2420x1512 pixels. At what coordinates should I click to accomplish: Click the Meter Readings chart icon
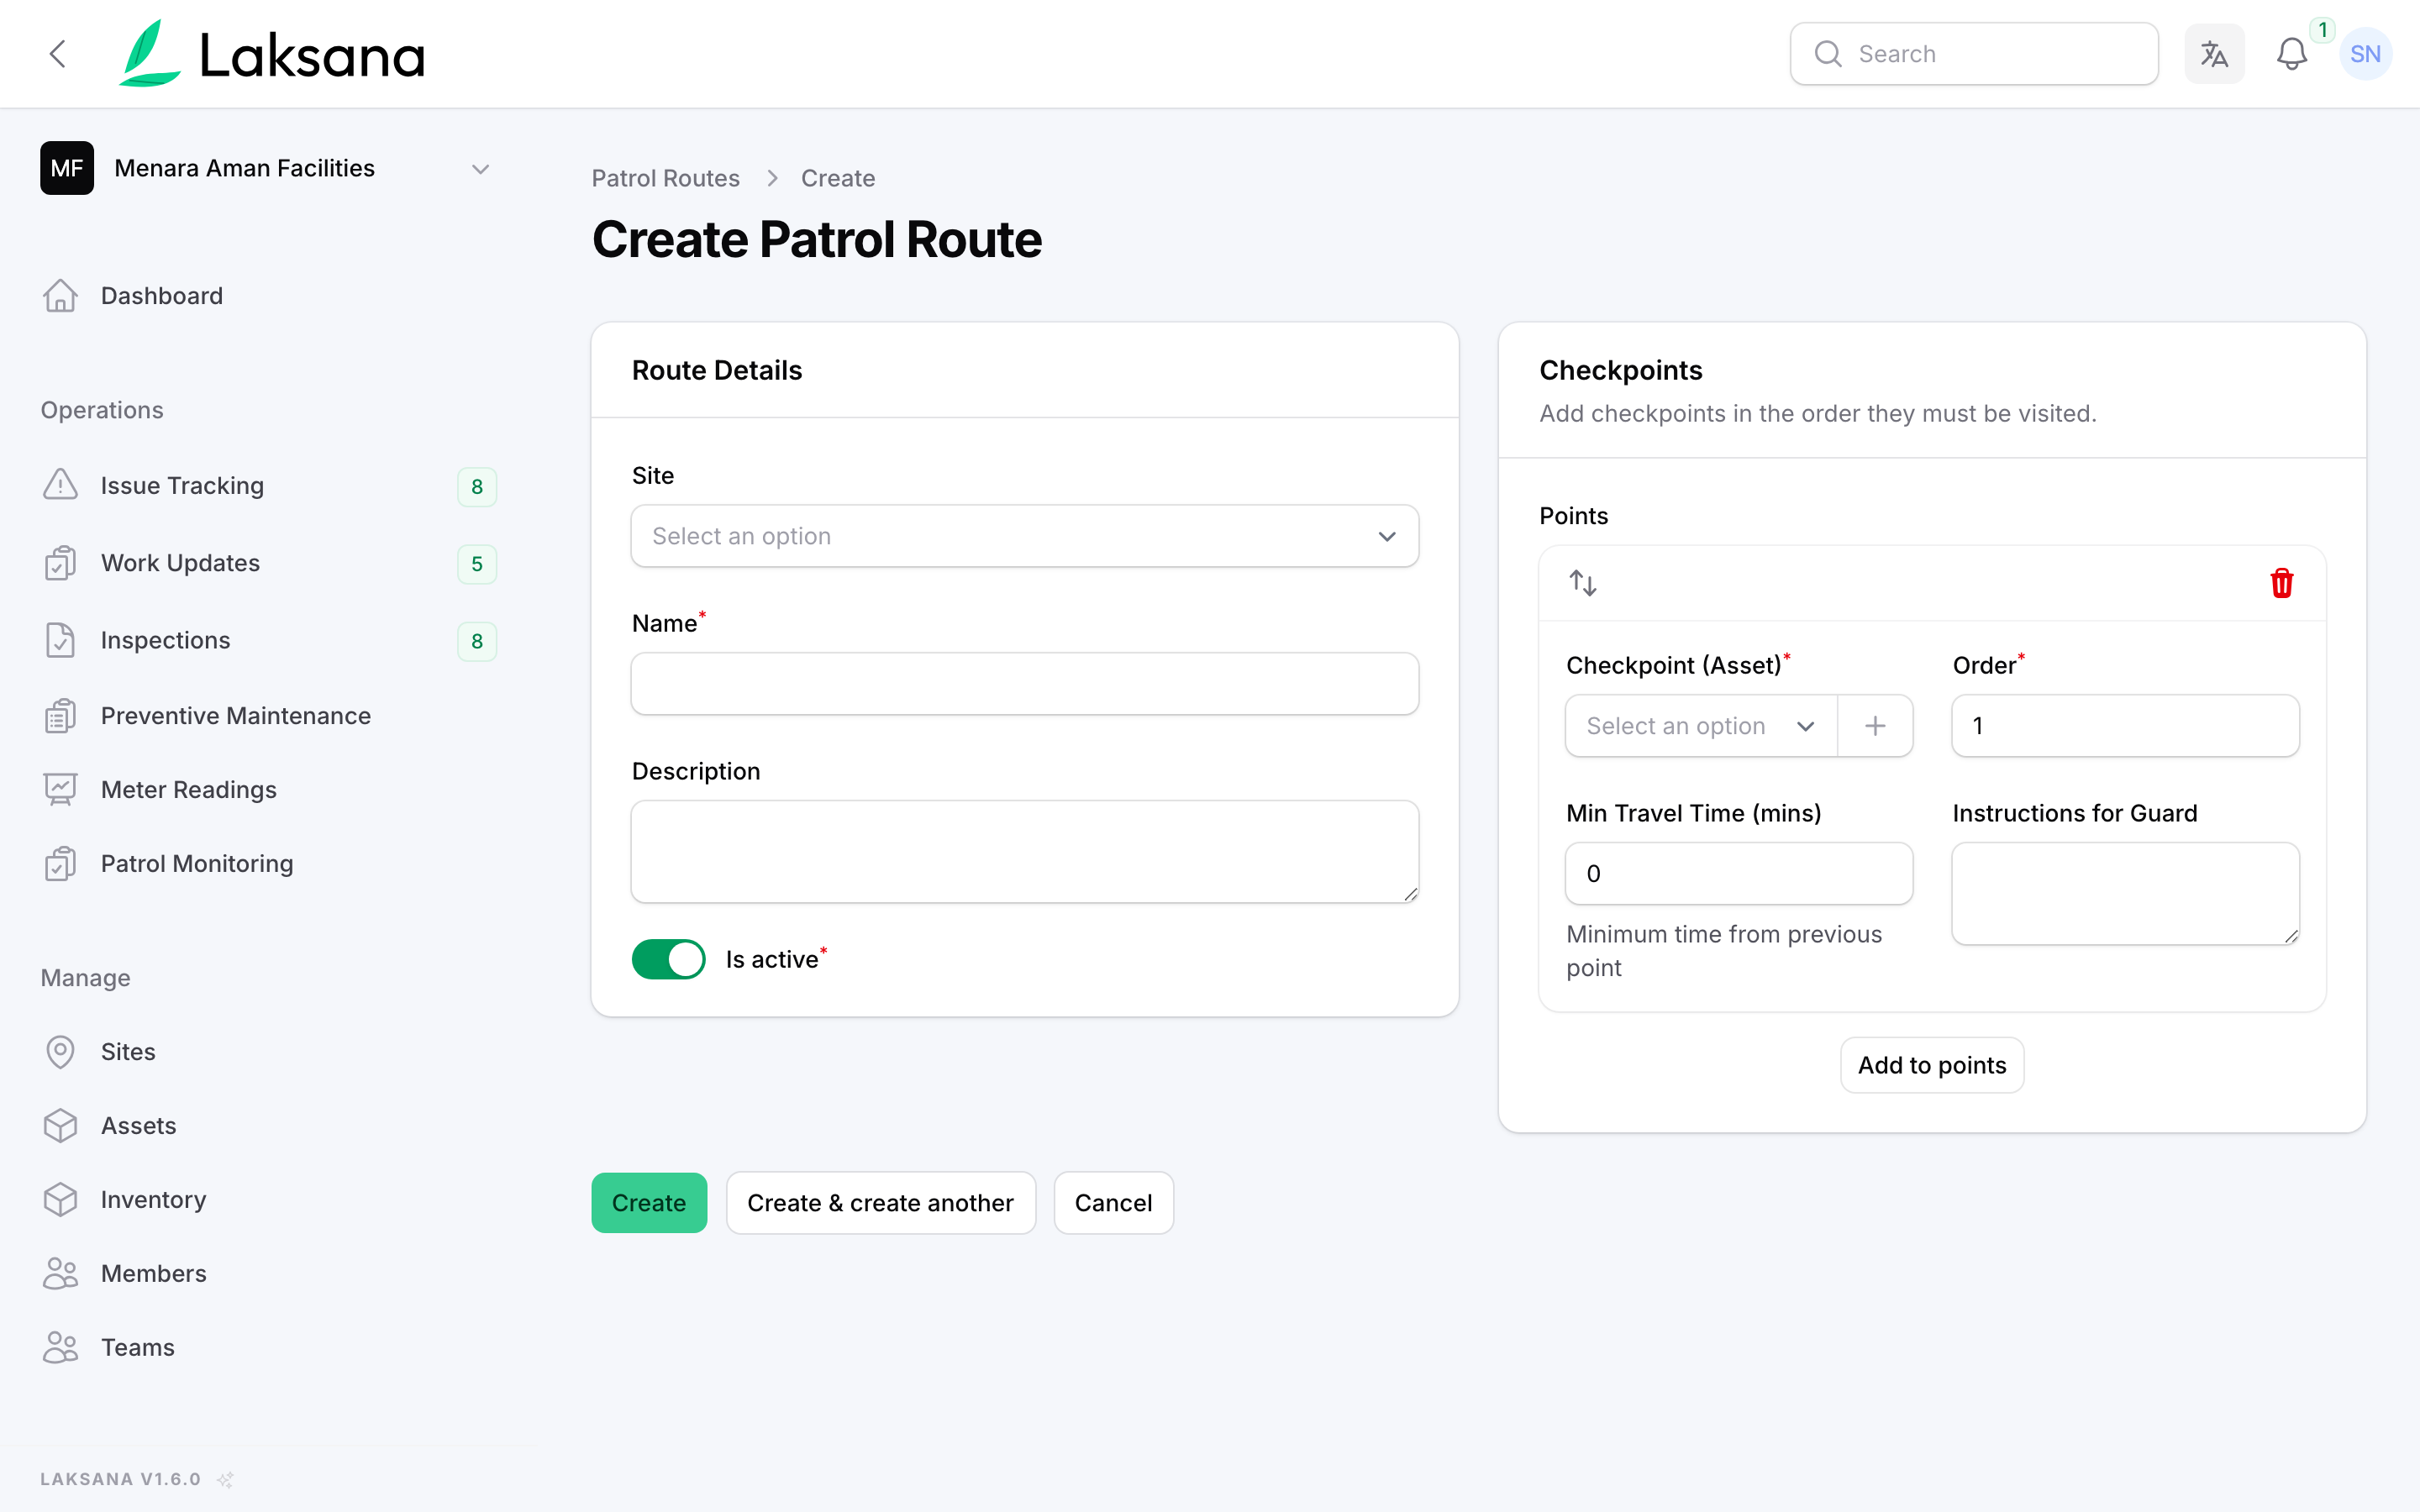click(60, 790)
